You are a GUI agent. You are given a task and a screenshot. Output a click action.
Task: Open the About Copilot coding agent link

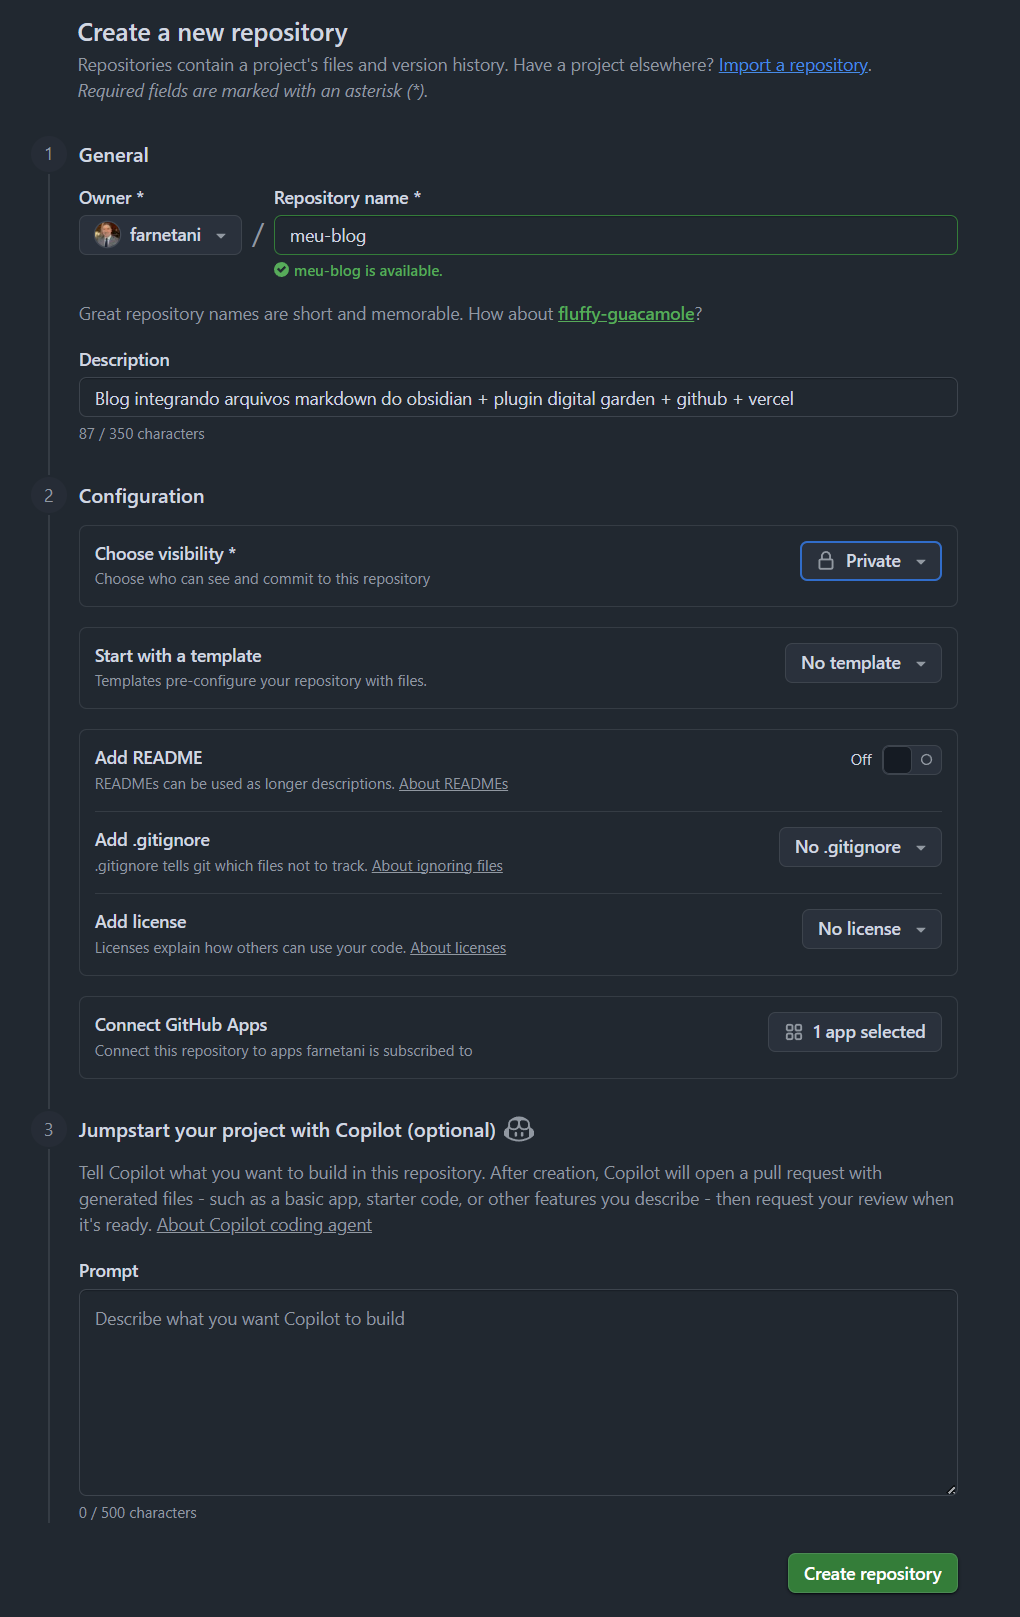pos(264,1225)
